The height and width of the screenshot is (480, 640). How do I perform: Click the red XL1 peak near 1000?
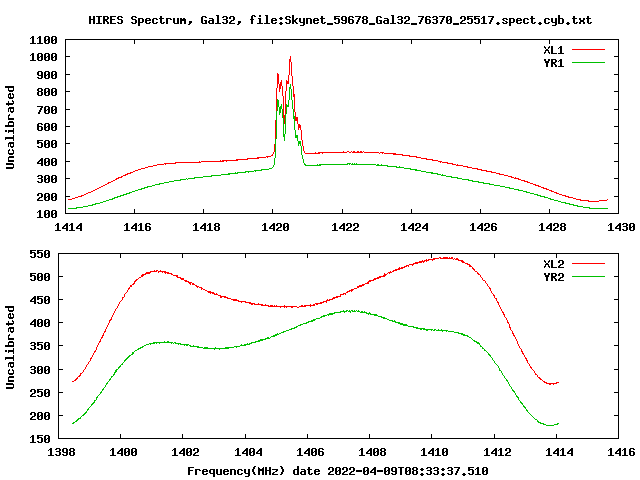pos(290,57)
